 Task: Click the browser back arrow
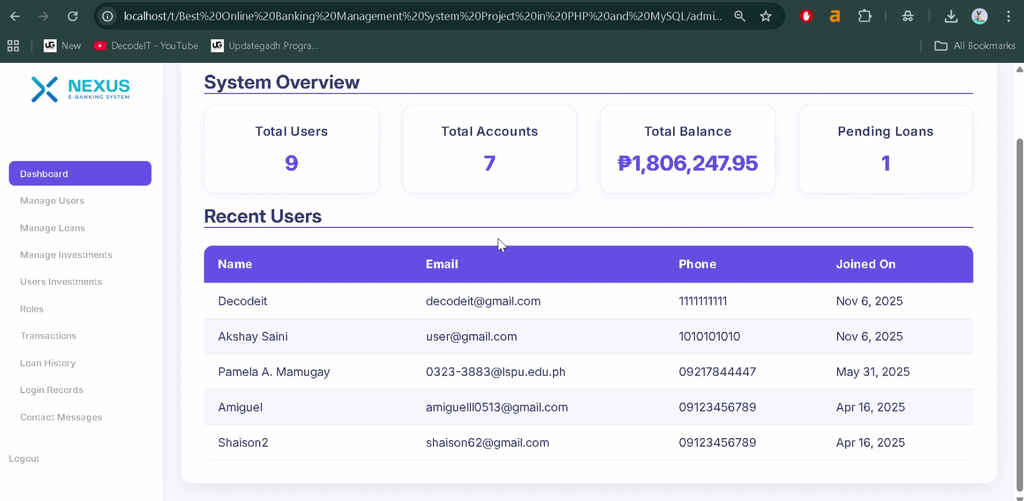(14, 16)
